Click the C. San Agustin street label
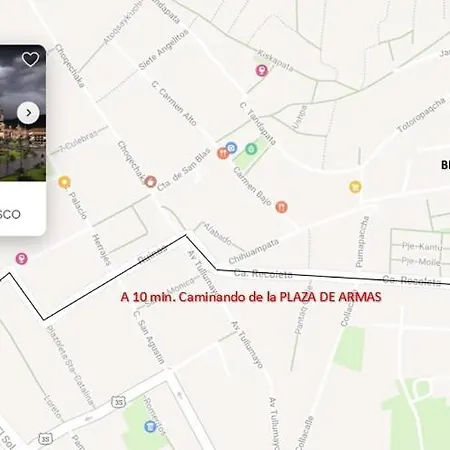Screen dimensions: 450x450 [x=149, y=337]
